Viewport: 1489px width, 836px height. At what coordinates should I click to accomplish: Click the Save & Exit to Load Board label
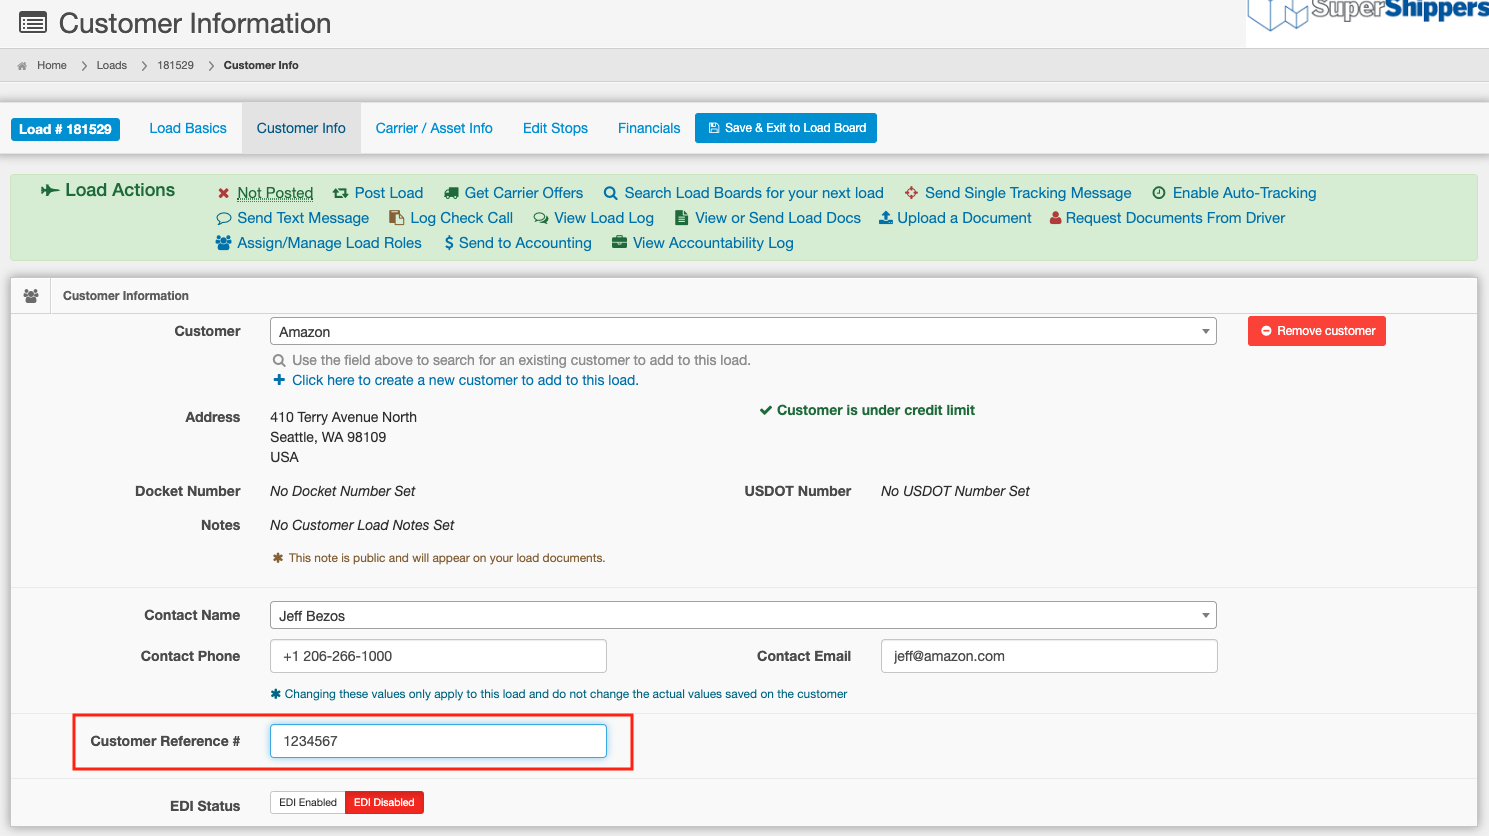pyautogui.click(x=796, y=128)
